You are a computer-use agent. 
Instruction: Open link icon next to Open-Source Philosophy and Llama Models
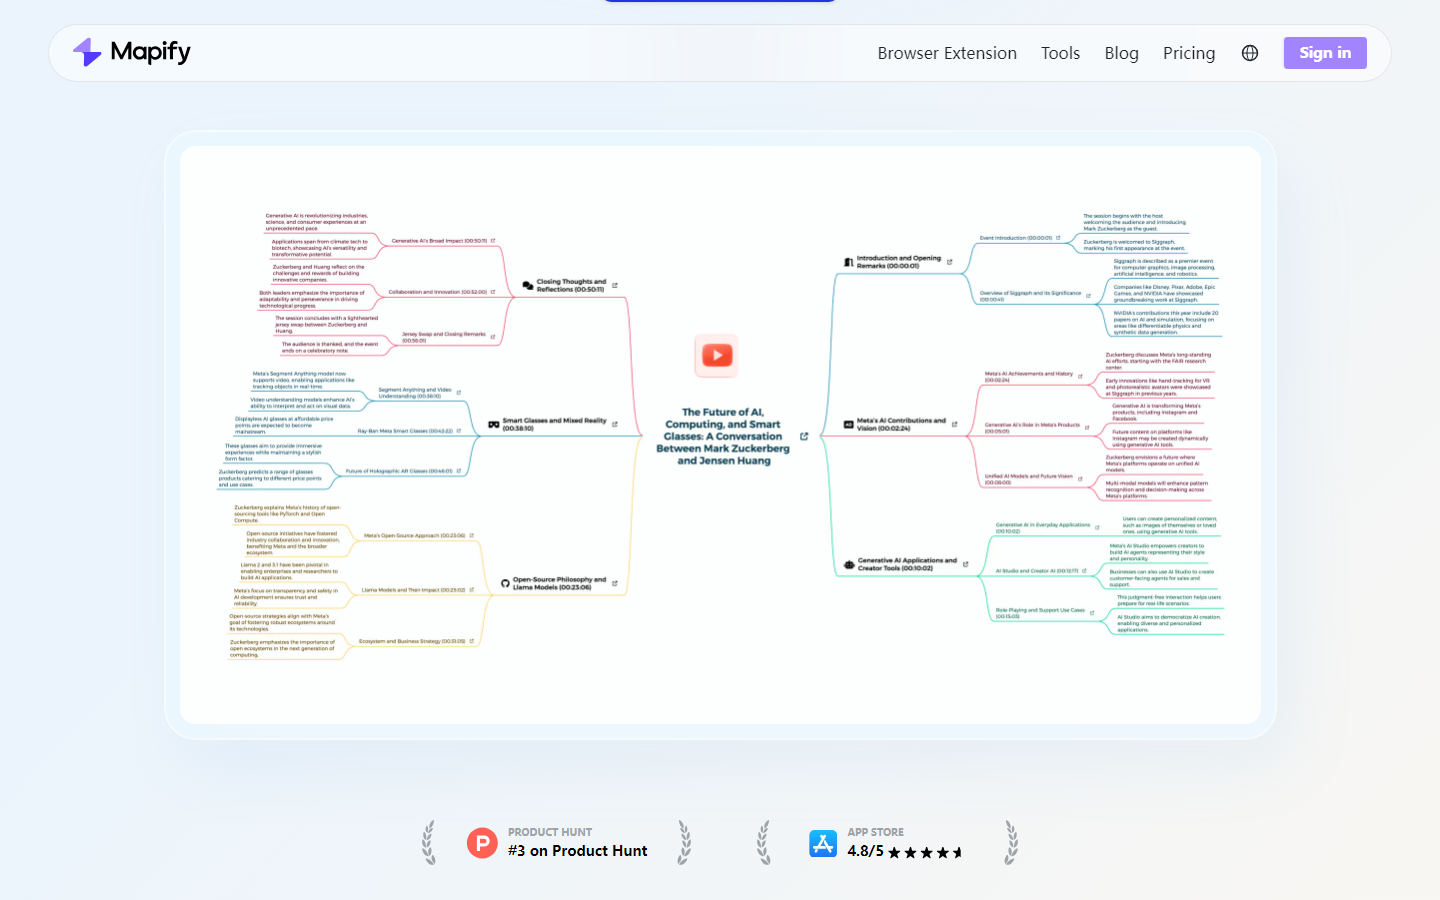[x=615, y=583]
